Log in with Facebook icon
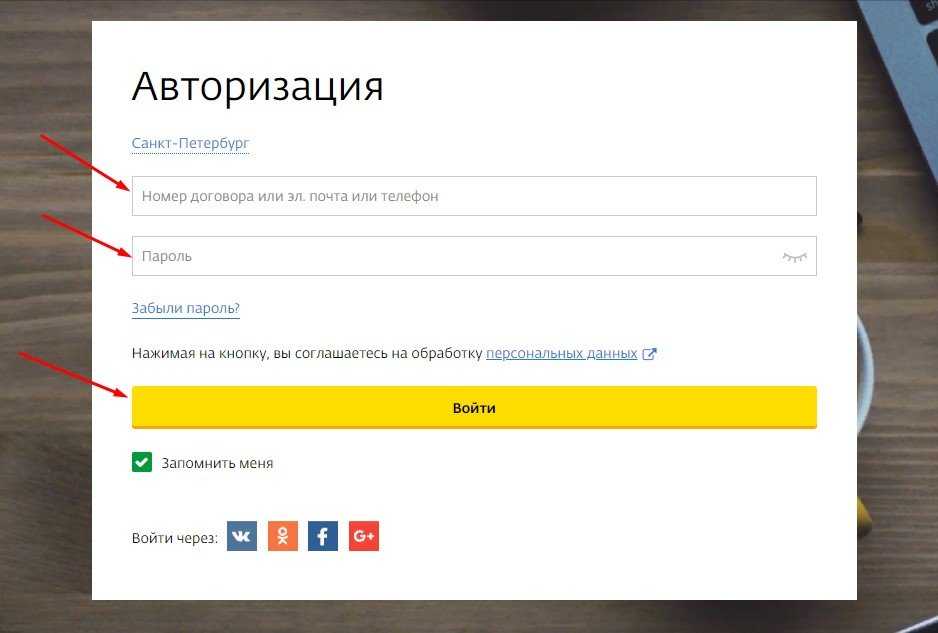This screenshot has height=633, width=938. point(323,537)
